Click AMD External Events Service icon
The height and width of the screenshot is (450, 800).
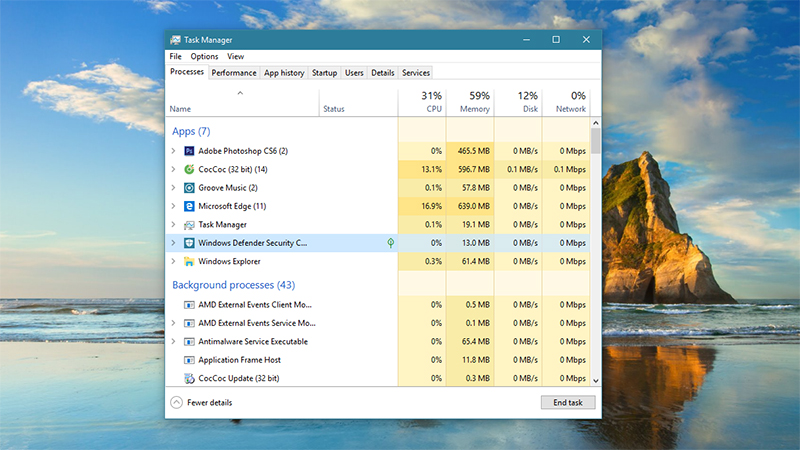click(189, 323)
